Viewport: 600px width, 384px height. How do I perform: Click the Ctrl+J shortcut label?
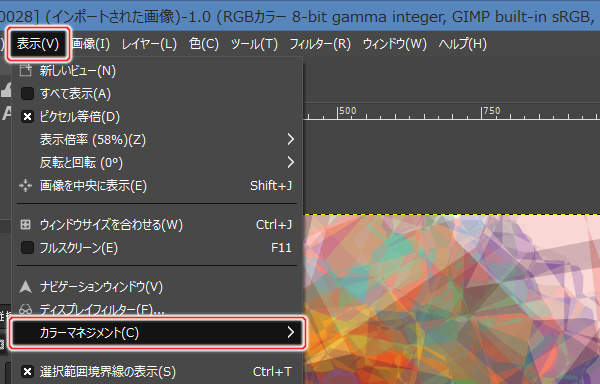point(274,225)
